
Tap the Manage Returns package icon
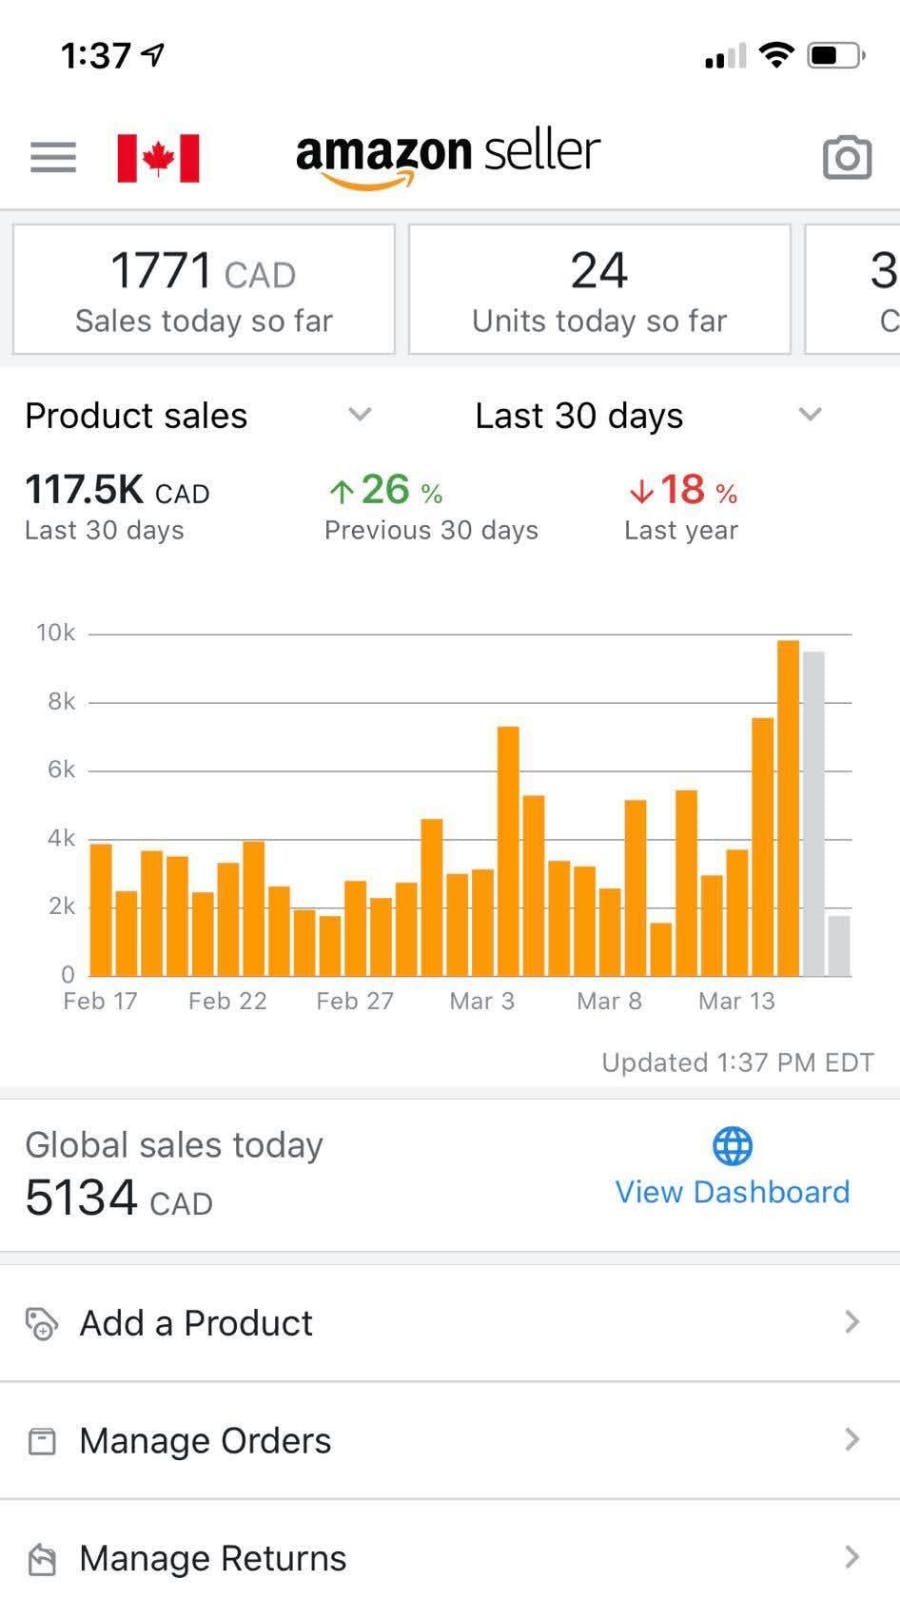click(x=41, y=1558)
